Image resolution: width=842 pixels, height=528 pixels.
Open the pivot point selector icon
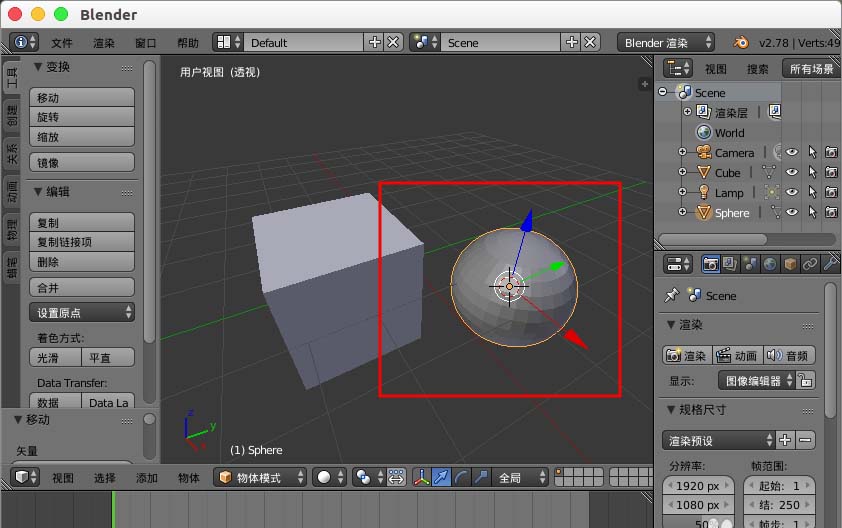[369, 477]
